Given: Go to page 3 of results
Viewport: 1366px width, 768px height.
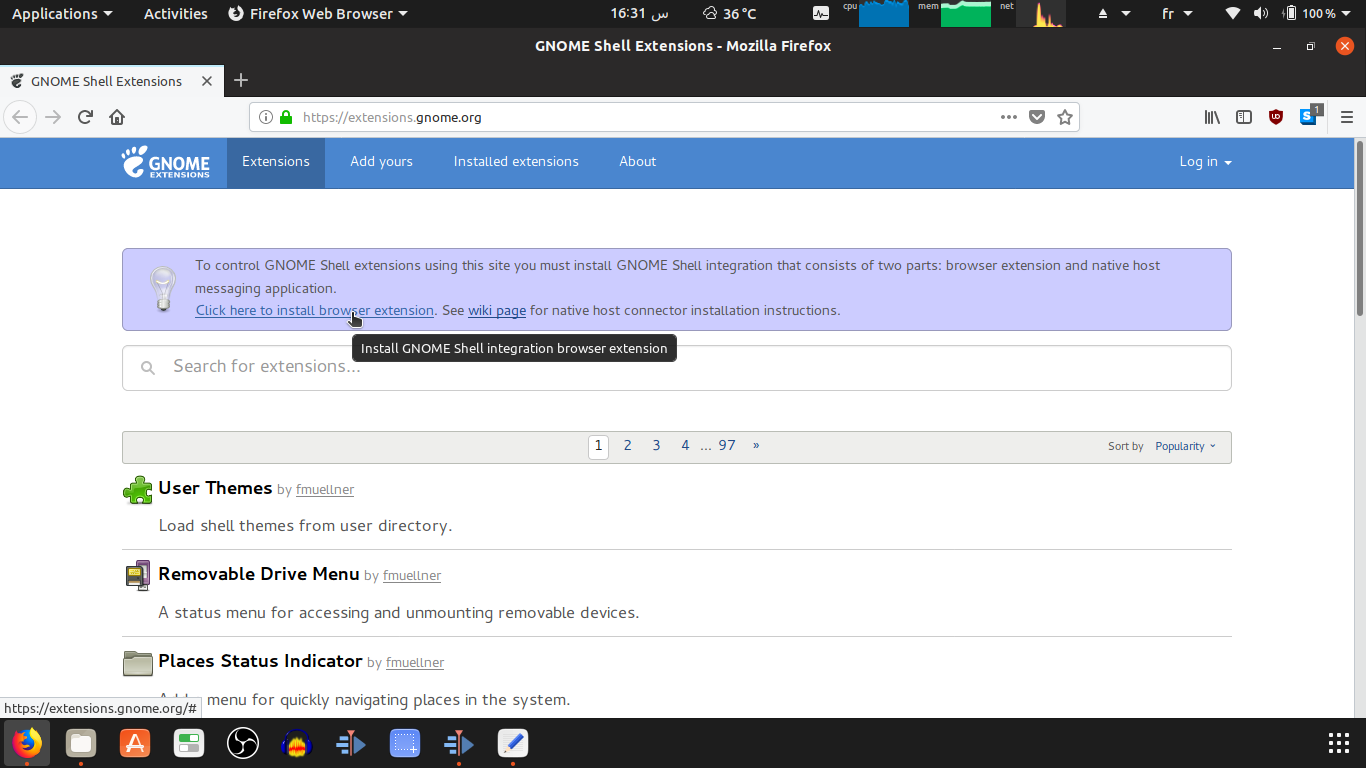Looking at the screenshot, I should 656,446.
